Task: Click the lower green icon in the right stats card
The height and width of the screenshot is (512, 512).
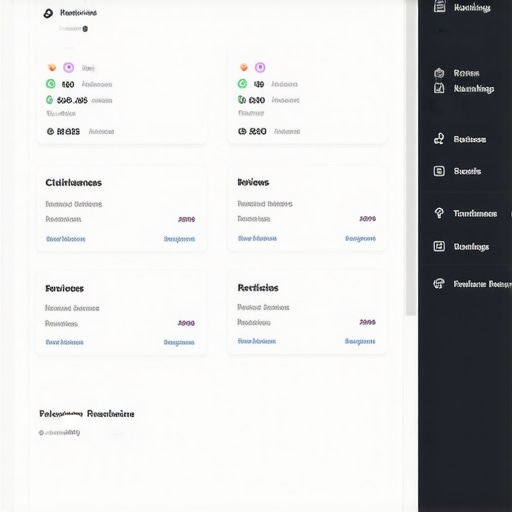Action: tap(242, 99)
